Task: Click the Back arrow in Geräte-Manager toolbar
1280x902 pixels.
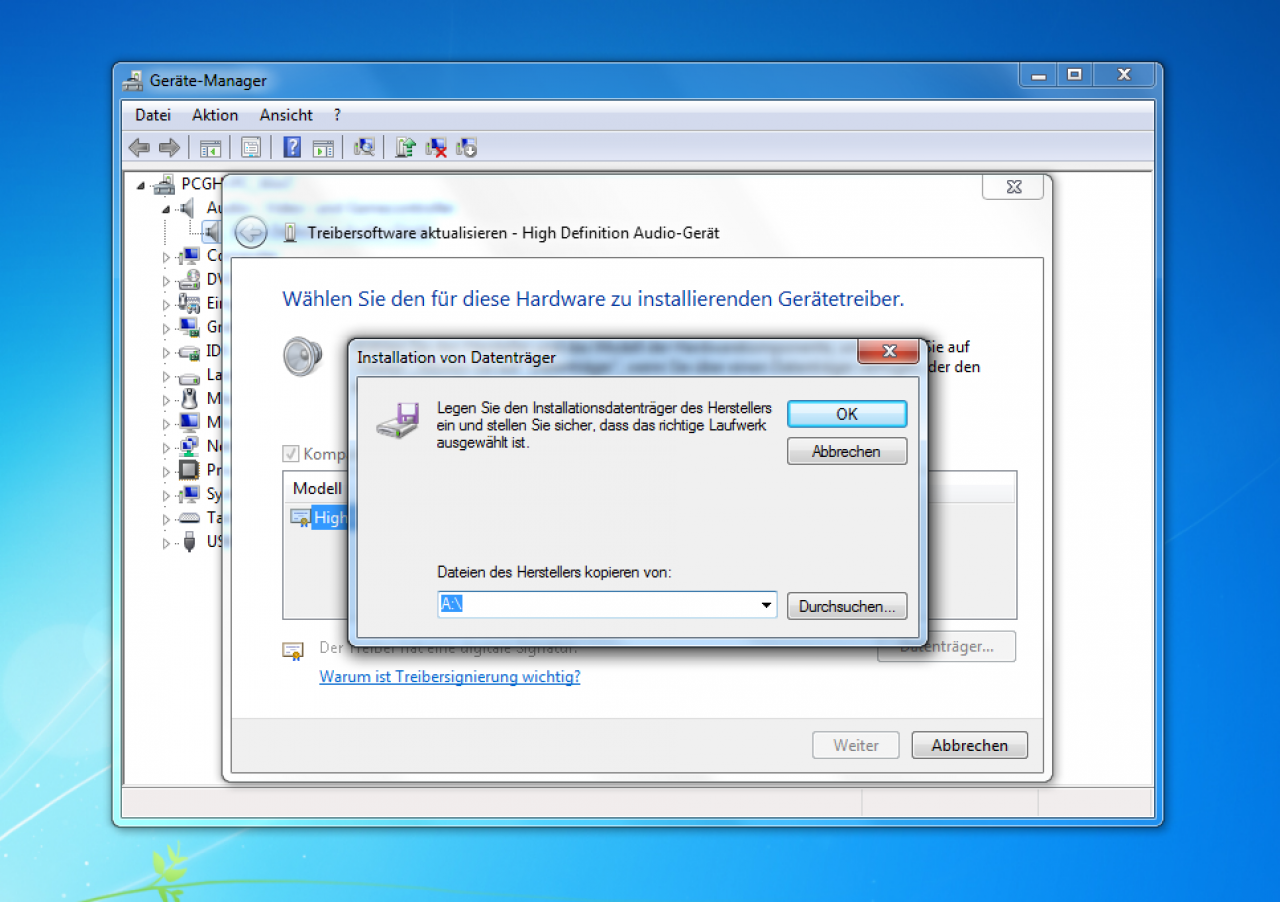Action: coord(139,148)
